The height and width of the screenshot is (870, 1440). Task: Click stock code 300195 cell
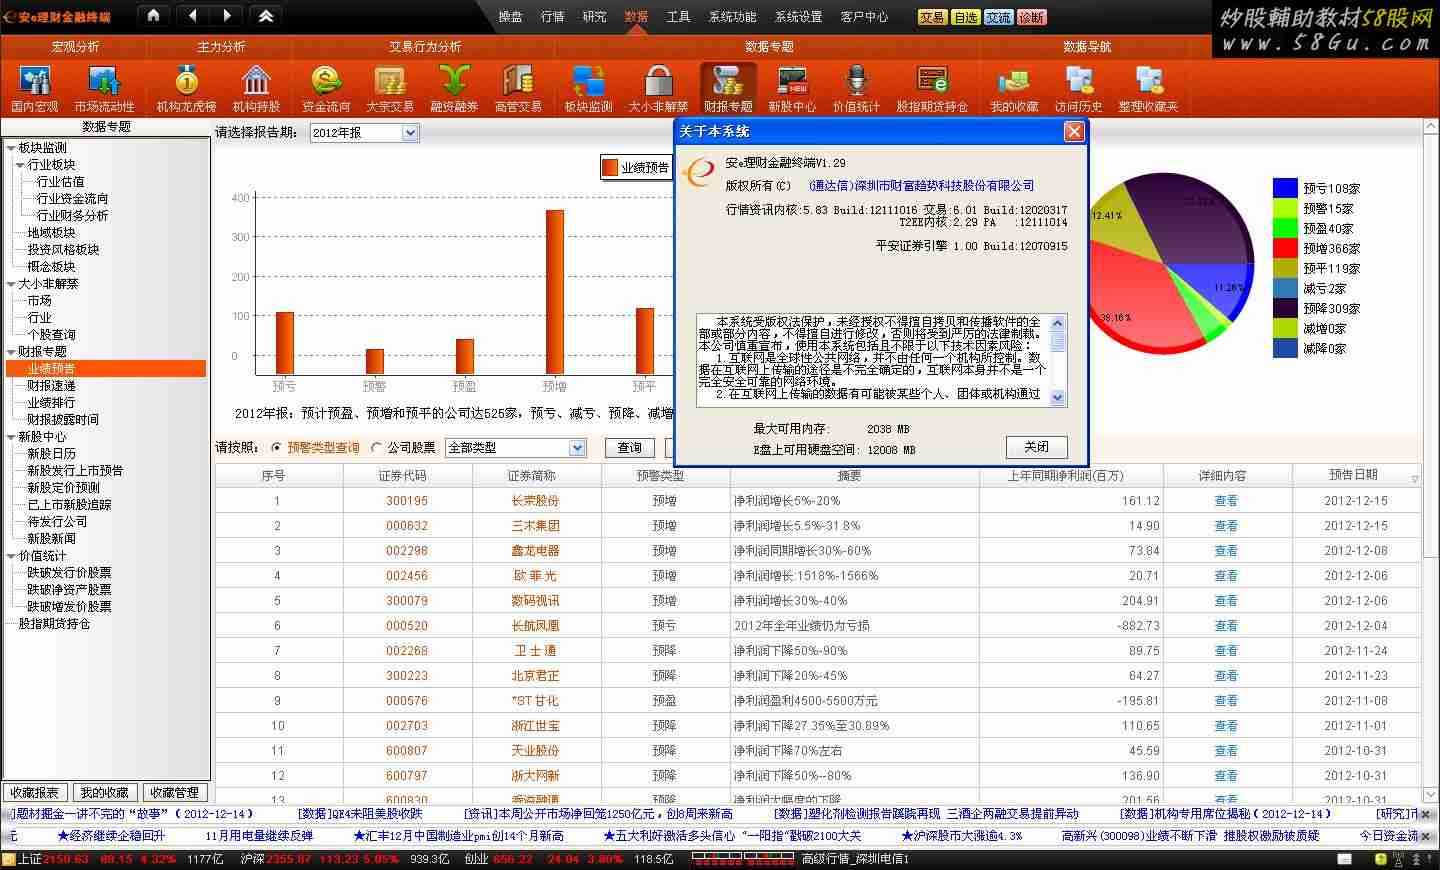point(407,501)
